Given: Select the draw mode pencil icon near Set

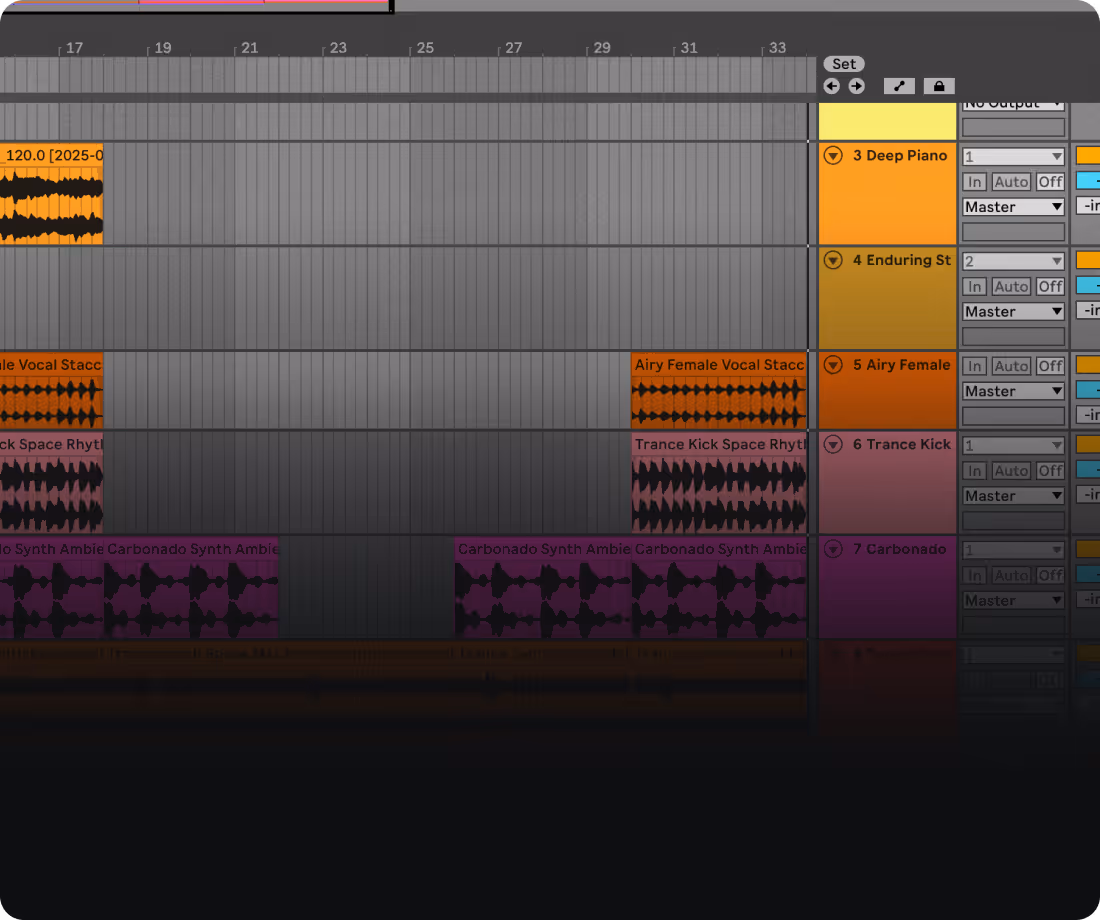Looking at the screenshot, I should tap(898, 86).
